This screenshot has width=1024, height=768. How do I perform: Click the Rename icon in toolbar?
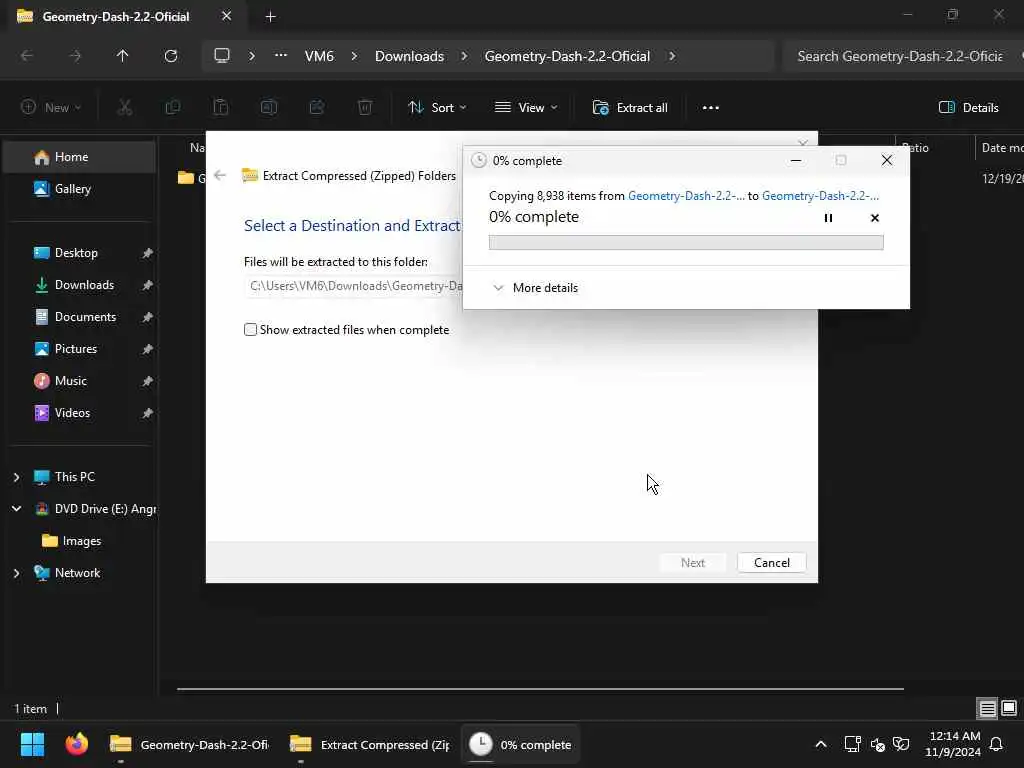[269, 108]
